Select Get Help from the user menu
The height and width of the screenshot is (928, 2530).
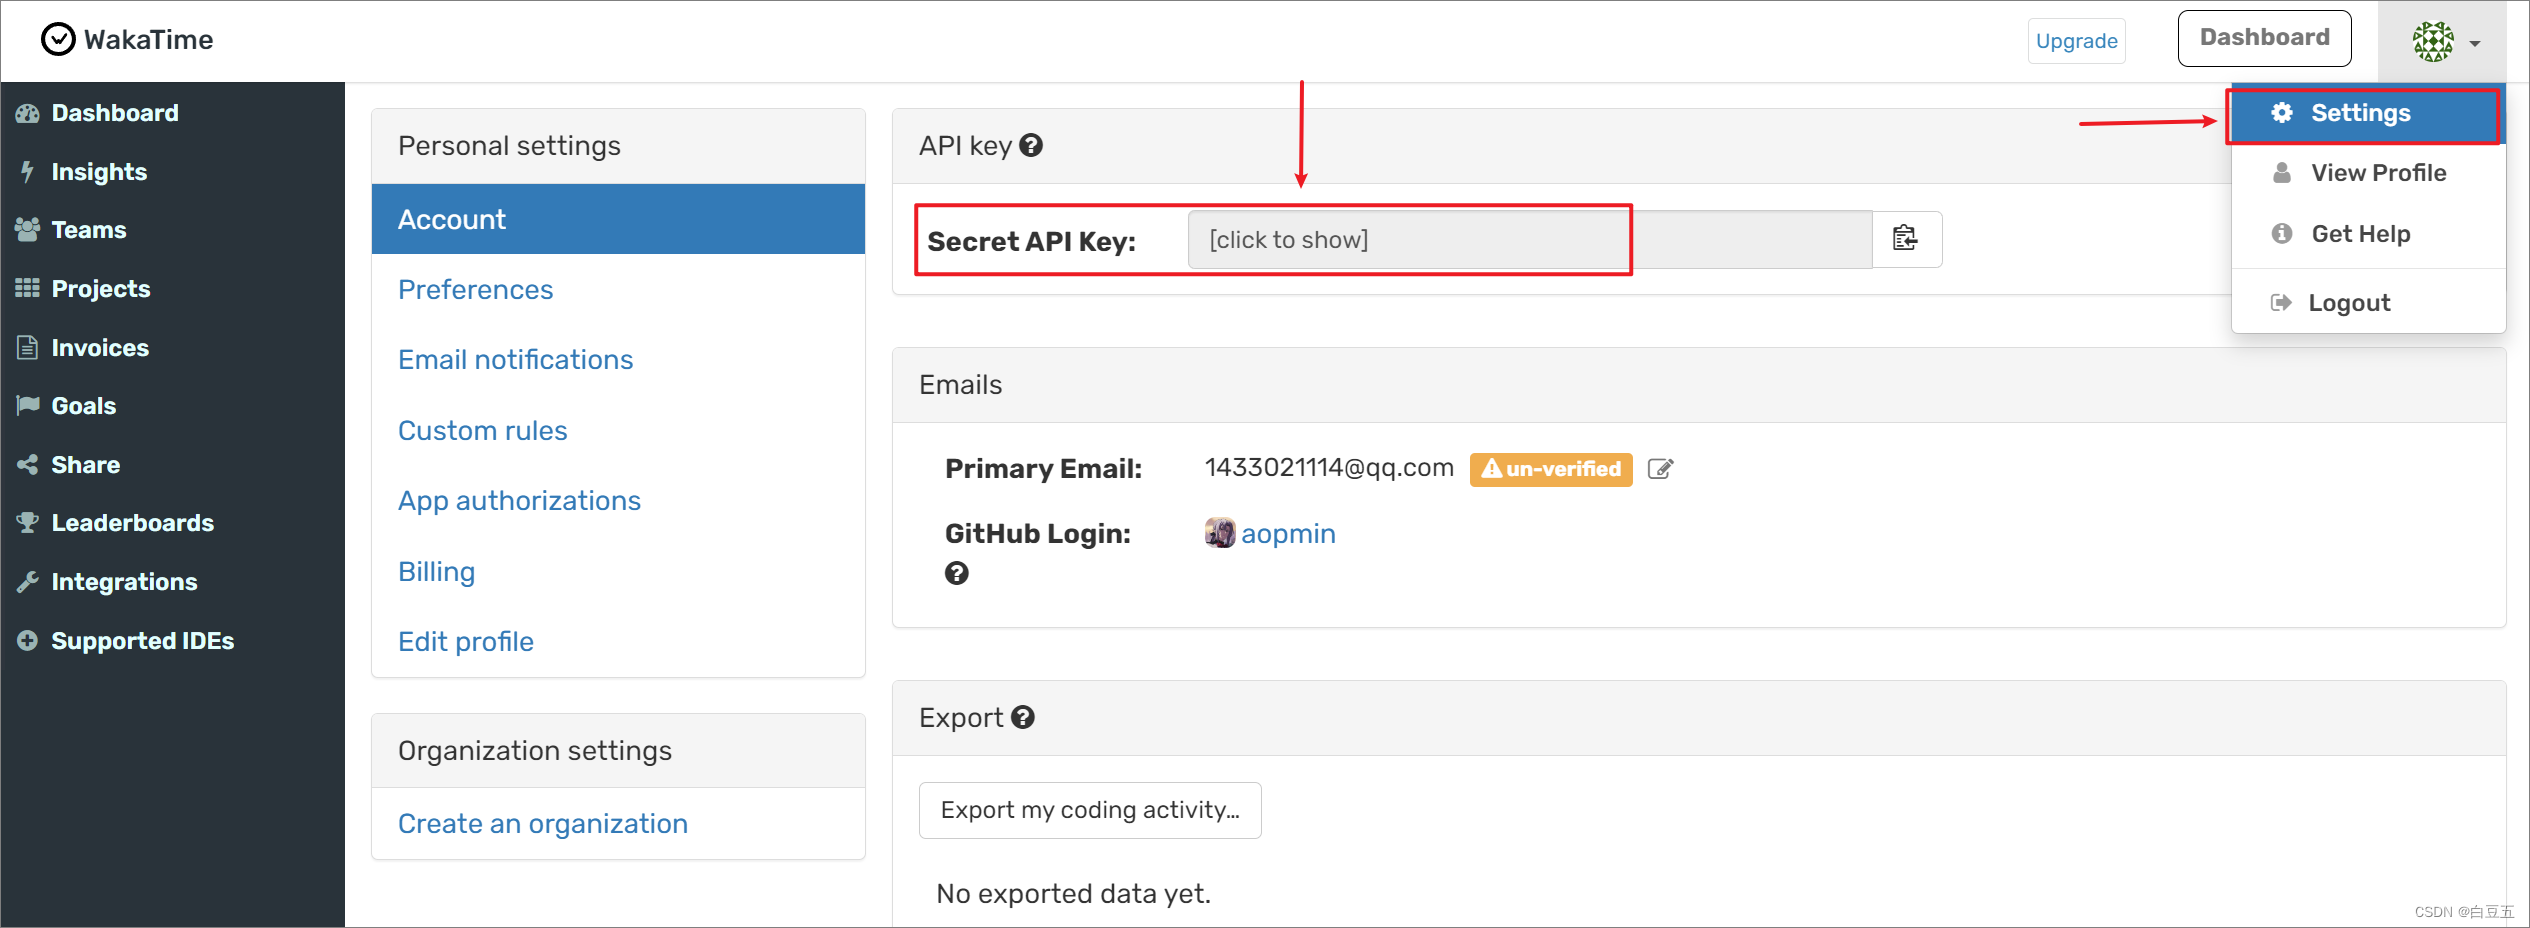click(x=2367, y=233)
